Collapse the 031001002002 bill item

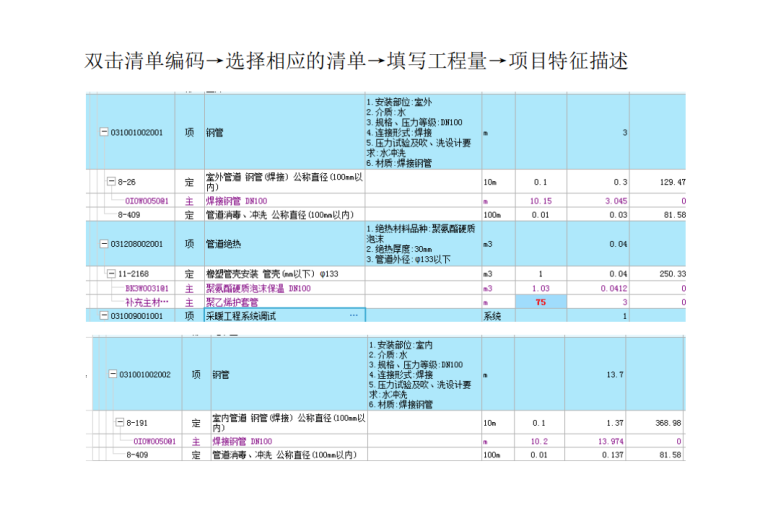[x=114, y=375]
